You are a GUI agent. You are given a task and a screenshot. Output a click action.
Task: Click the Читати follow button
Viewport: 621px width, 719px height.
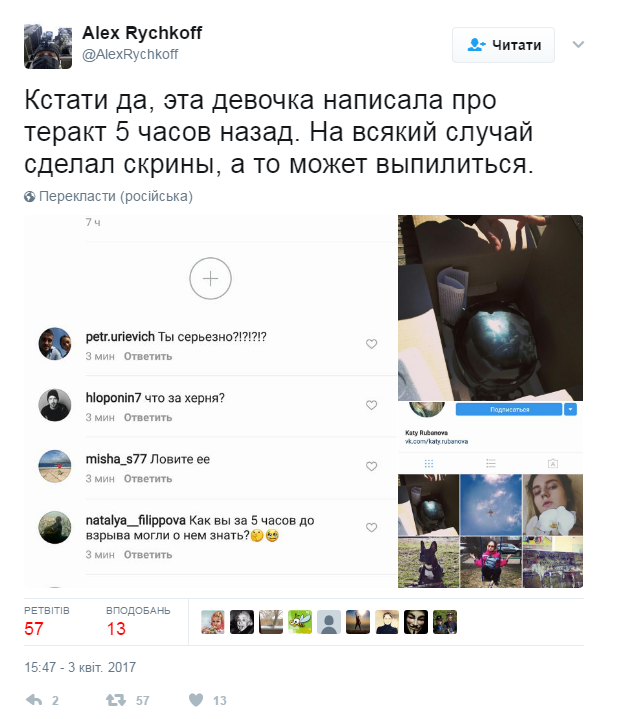[x=503, y=45]
